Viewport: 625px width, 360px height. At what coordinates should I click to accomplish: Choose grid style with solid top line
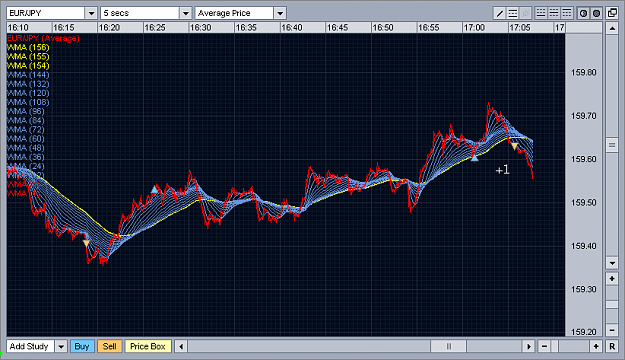coord(566,13)
